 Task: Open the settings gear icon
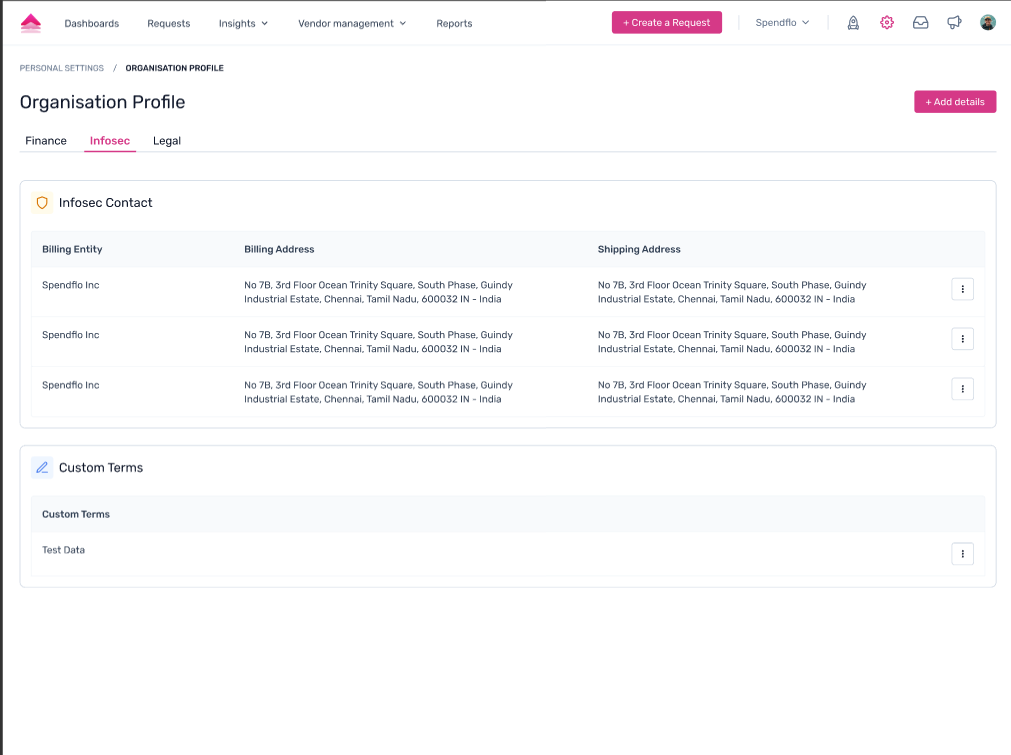click(x=887, y=23)
